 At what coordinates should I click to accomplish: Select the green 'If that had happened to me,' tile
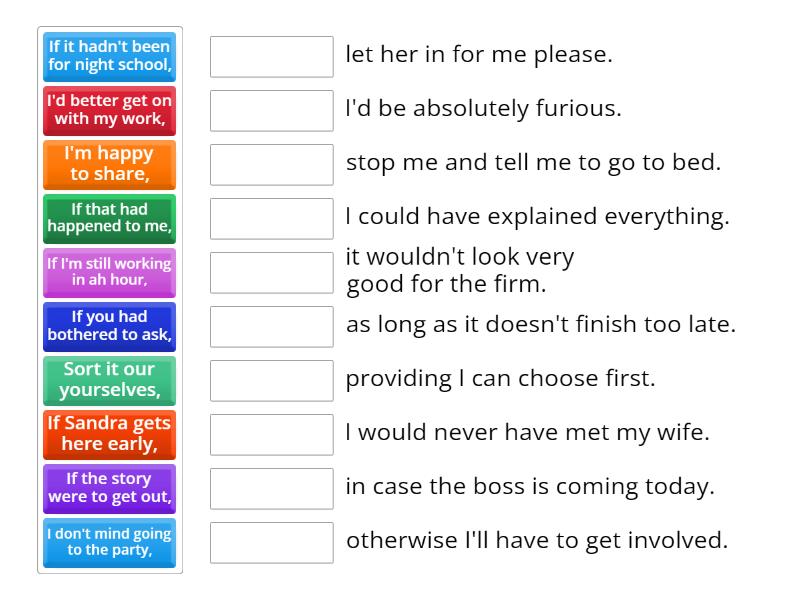(x=109, y=218)
